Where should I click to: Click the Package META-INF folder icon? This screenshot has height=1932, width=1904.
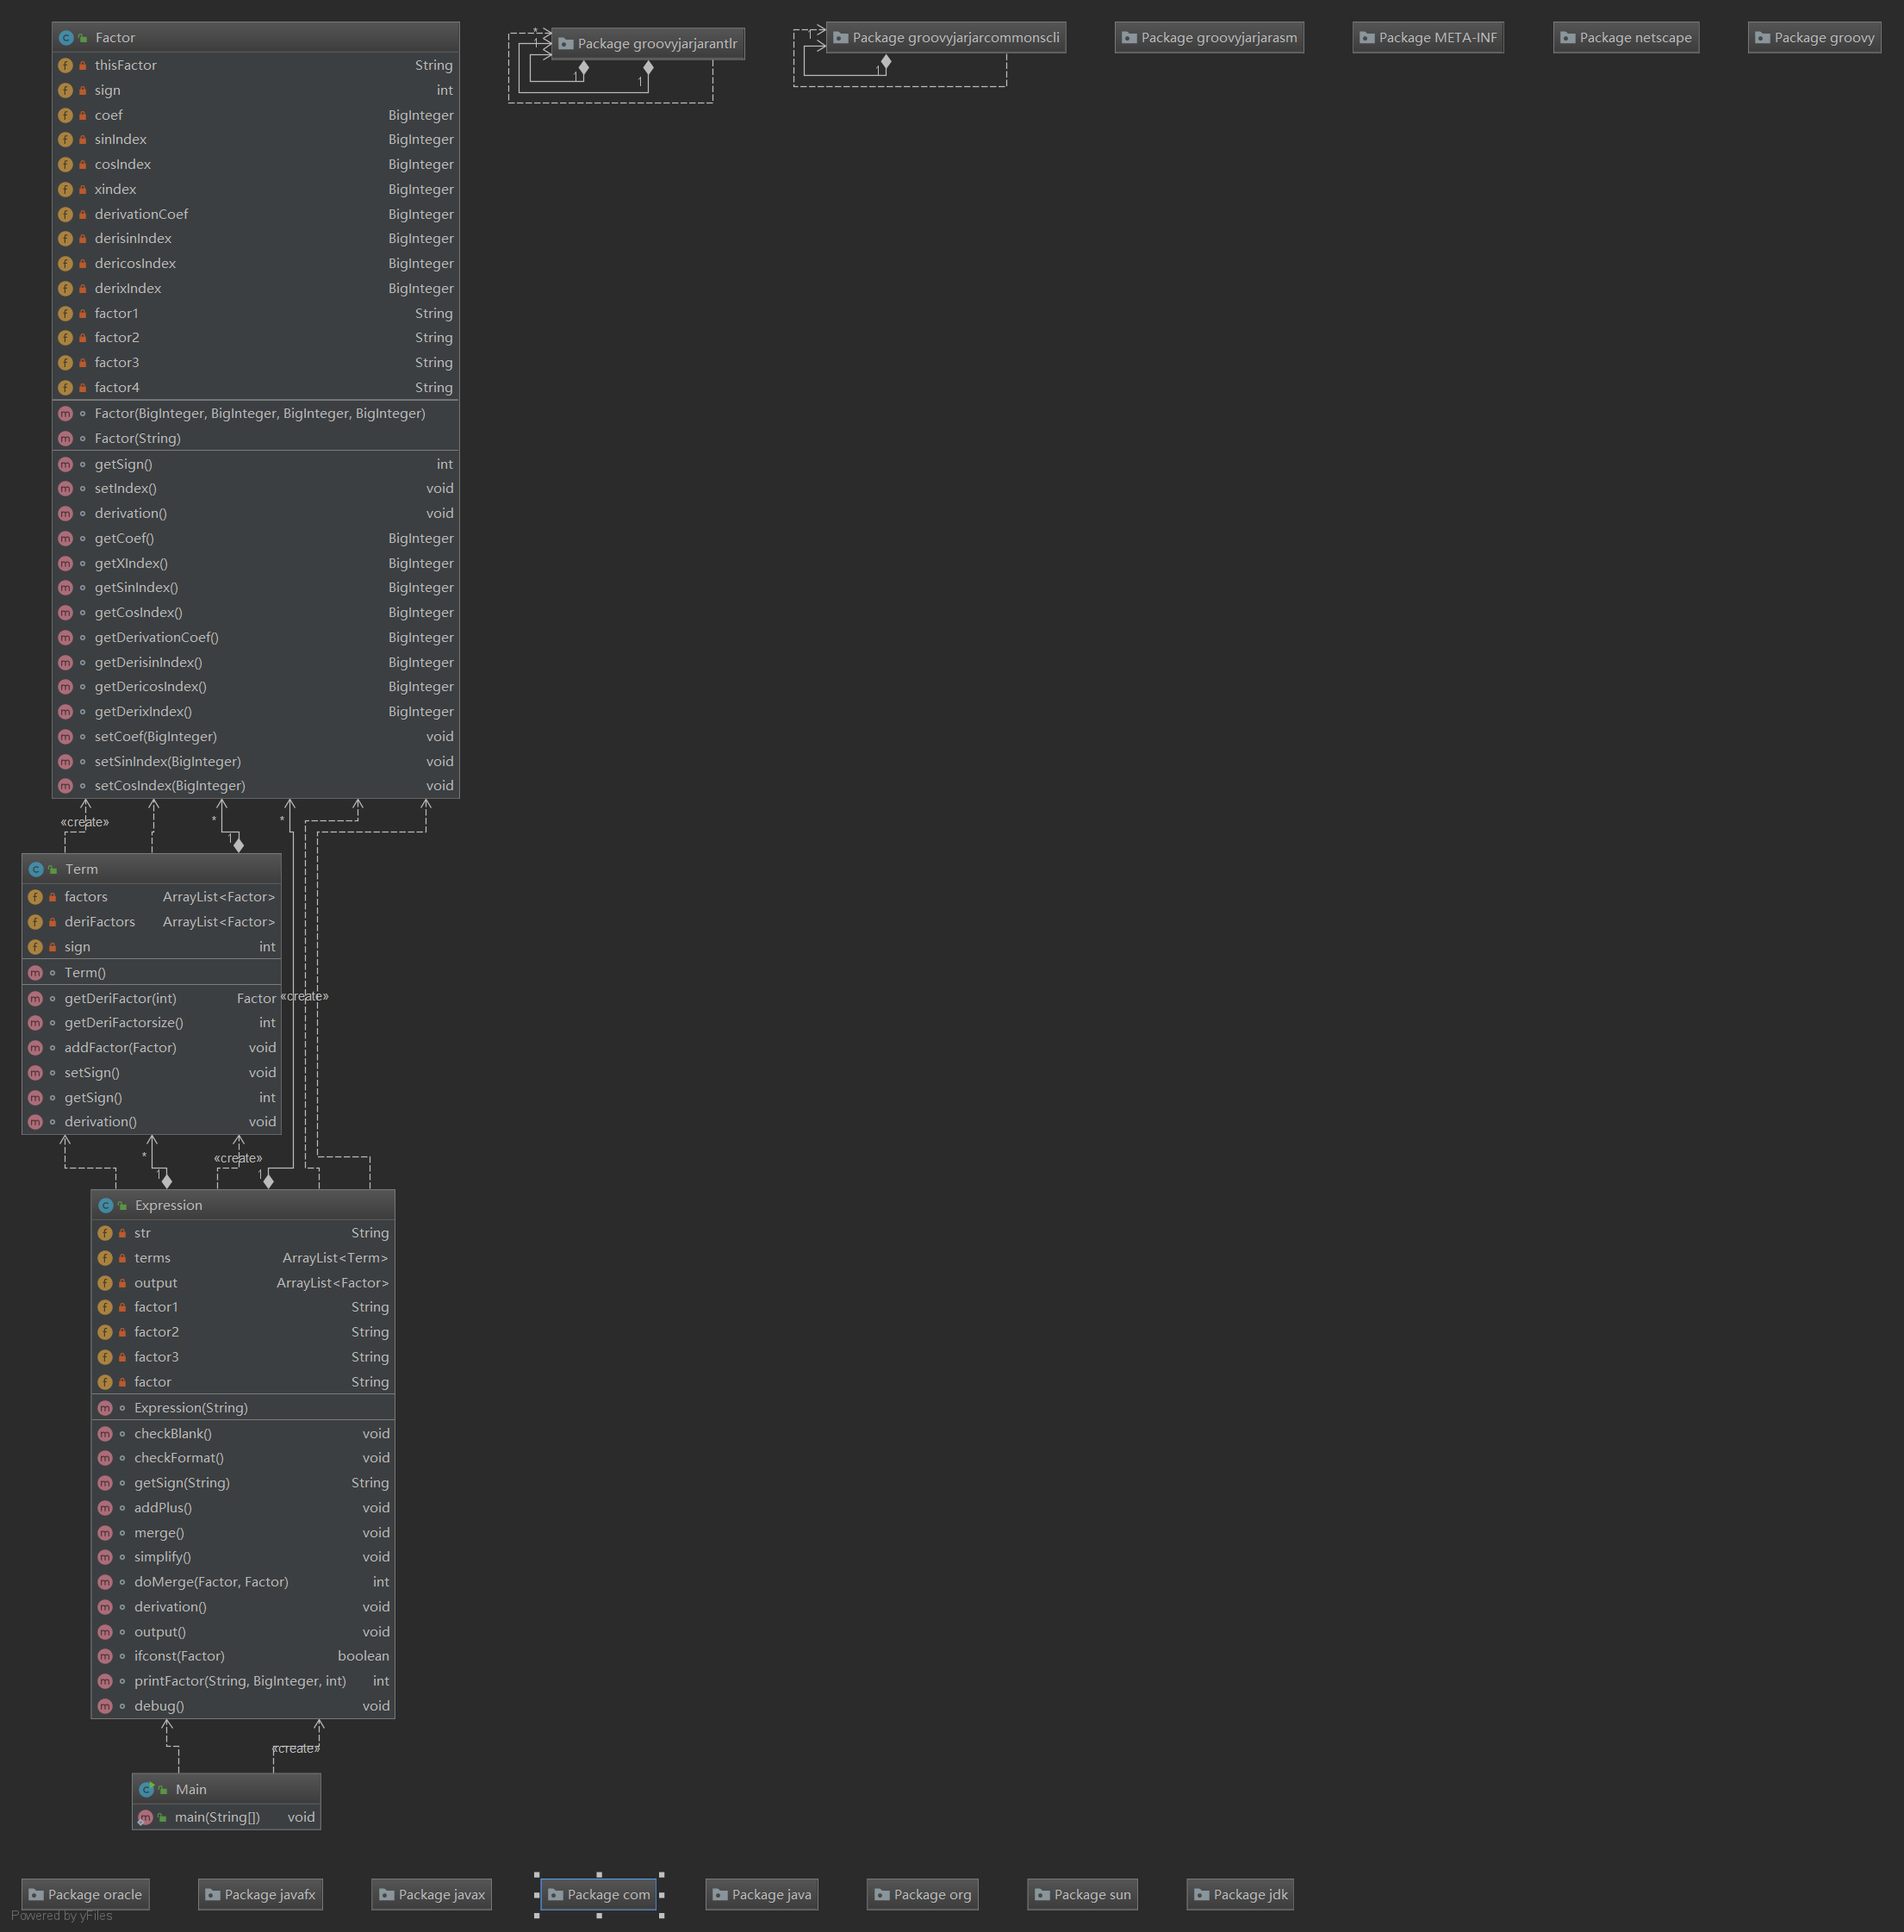pyautogui.click(x=1367, y=38)
